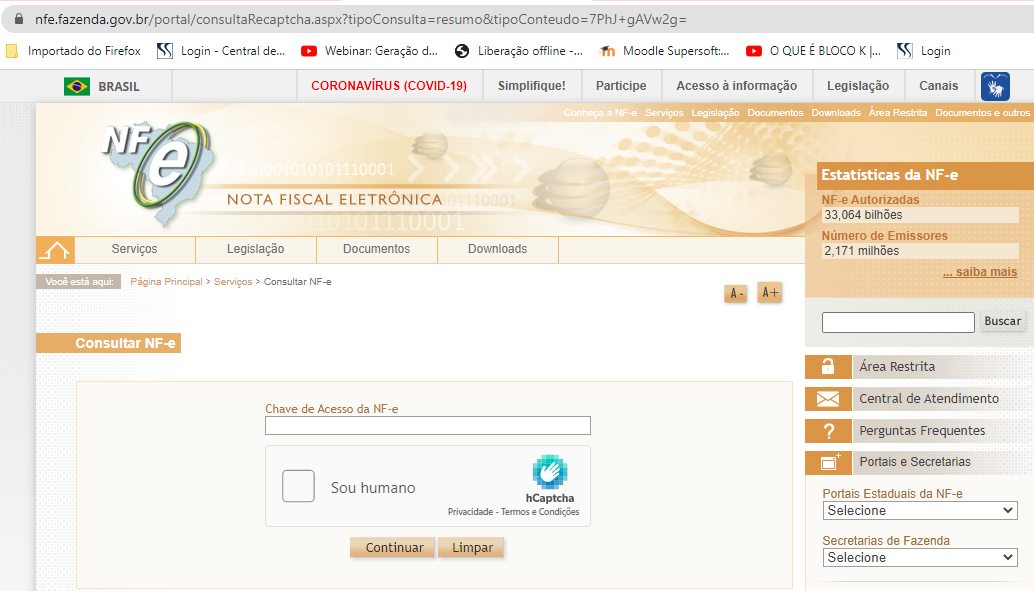The height and width of the screenshot is (591, 1034).
Task: Increase the font size with A+
Action: [x=770, y=292]
